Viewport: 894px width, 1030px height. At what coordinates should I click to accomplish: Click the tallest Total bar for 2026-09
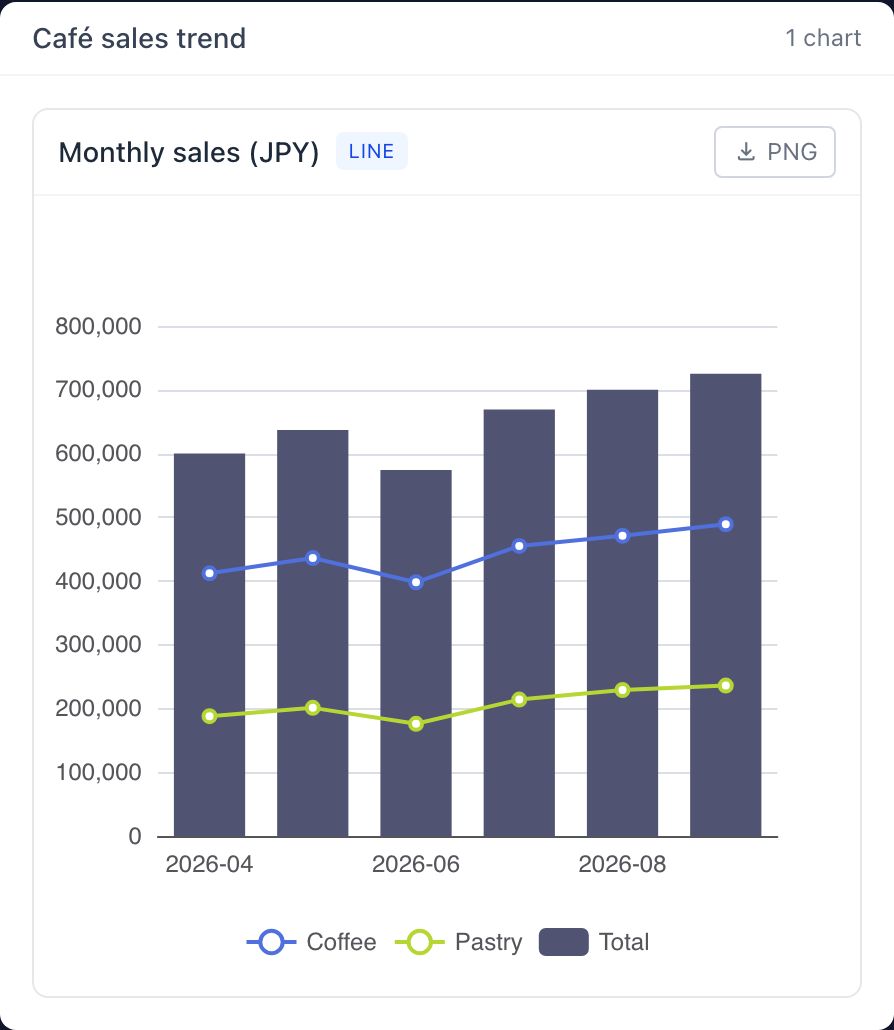(726, 606)
